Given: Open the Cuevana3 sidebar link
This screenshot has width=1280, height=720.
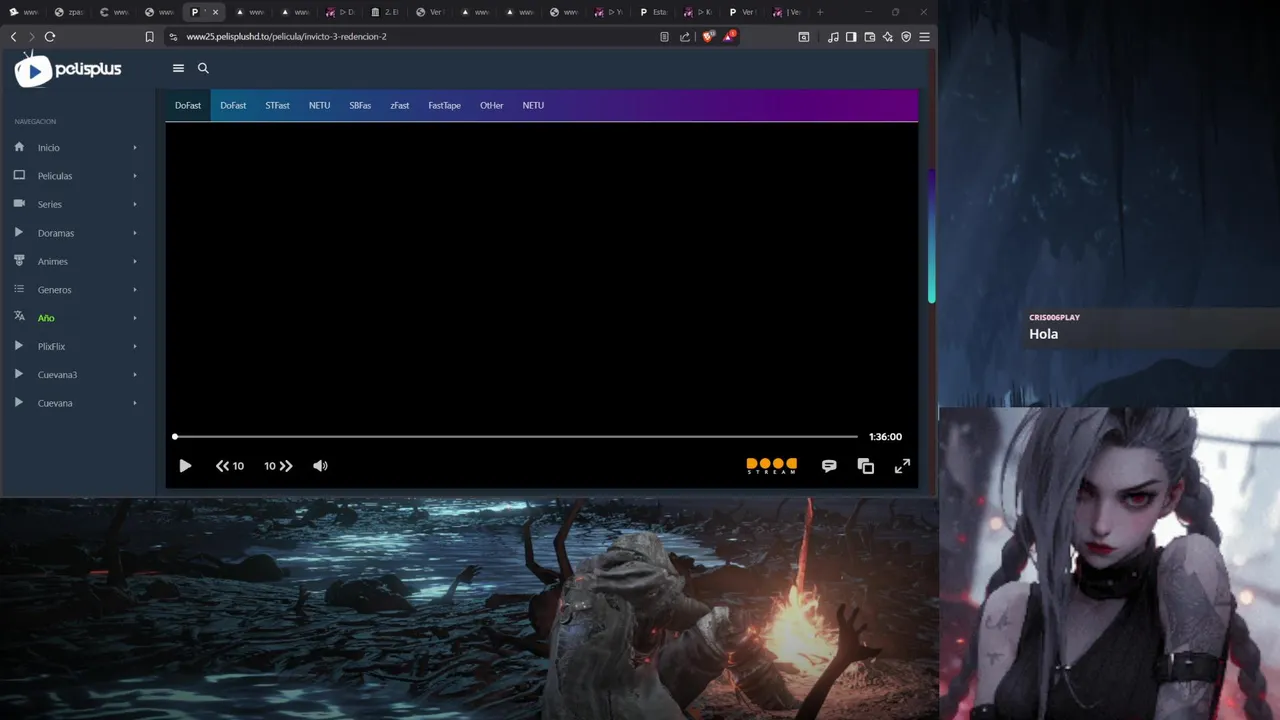Looking at the screenshot, I should [x=57, y=375].
